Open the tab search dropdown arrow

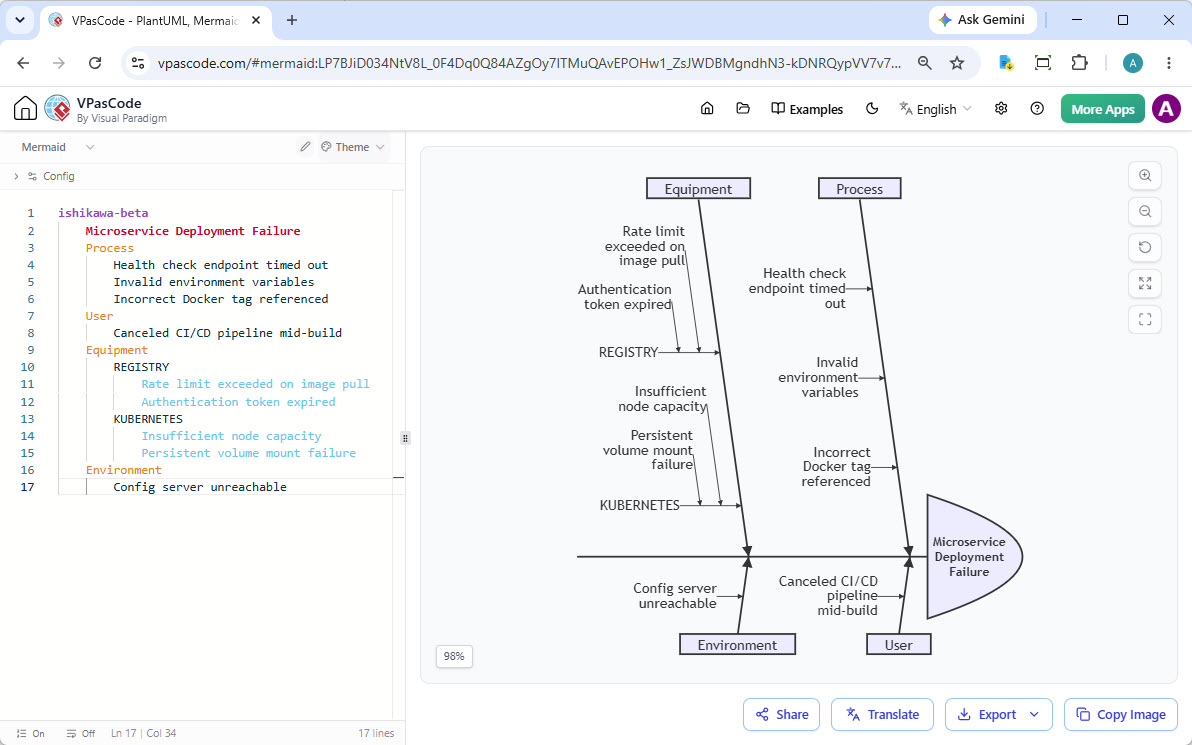(x=20, y=21)
